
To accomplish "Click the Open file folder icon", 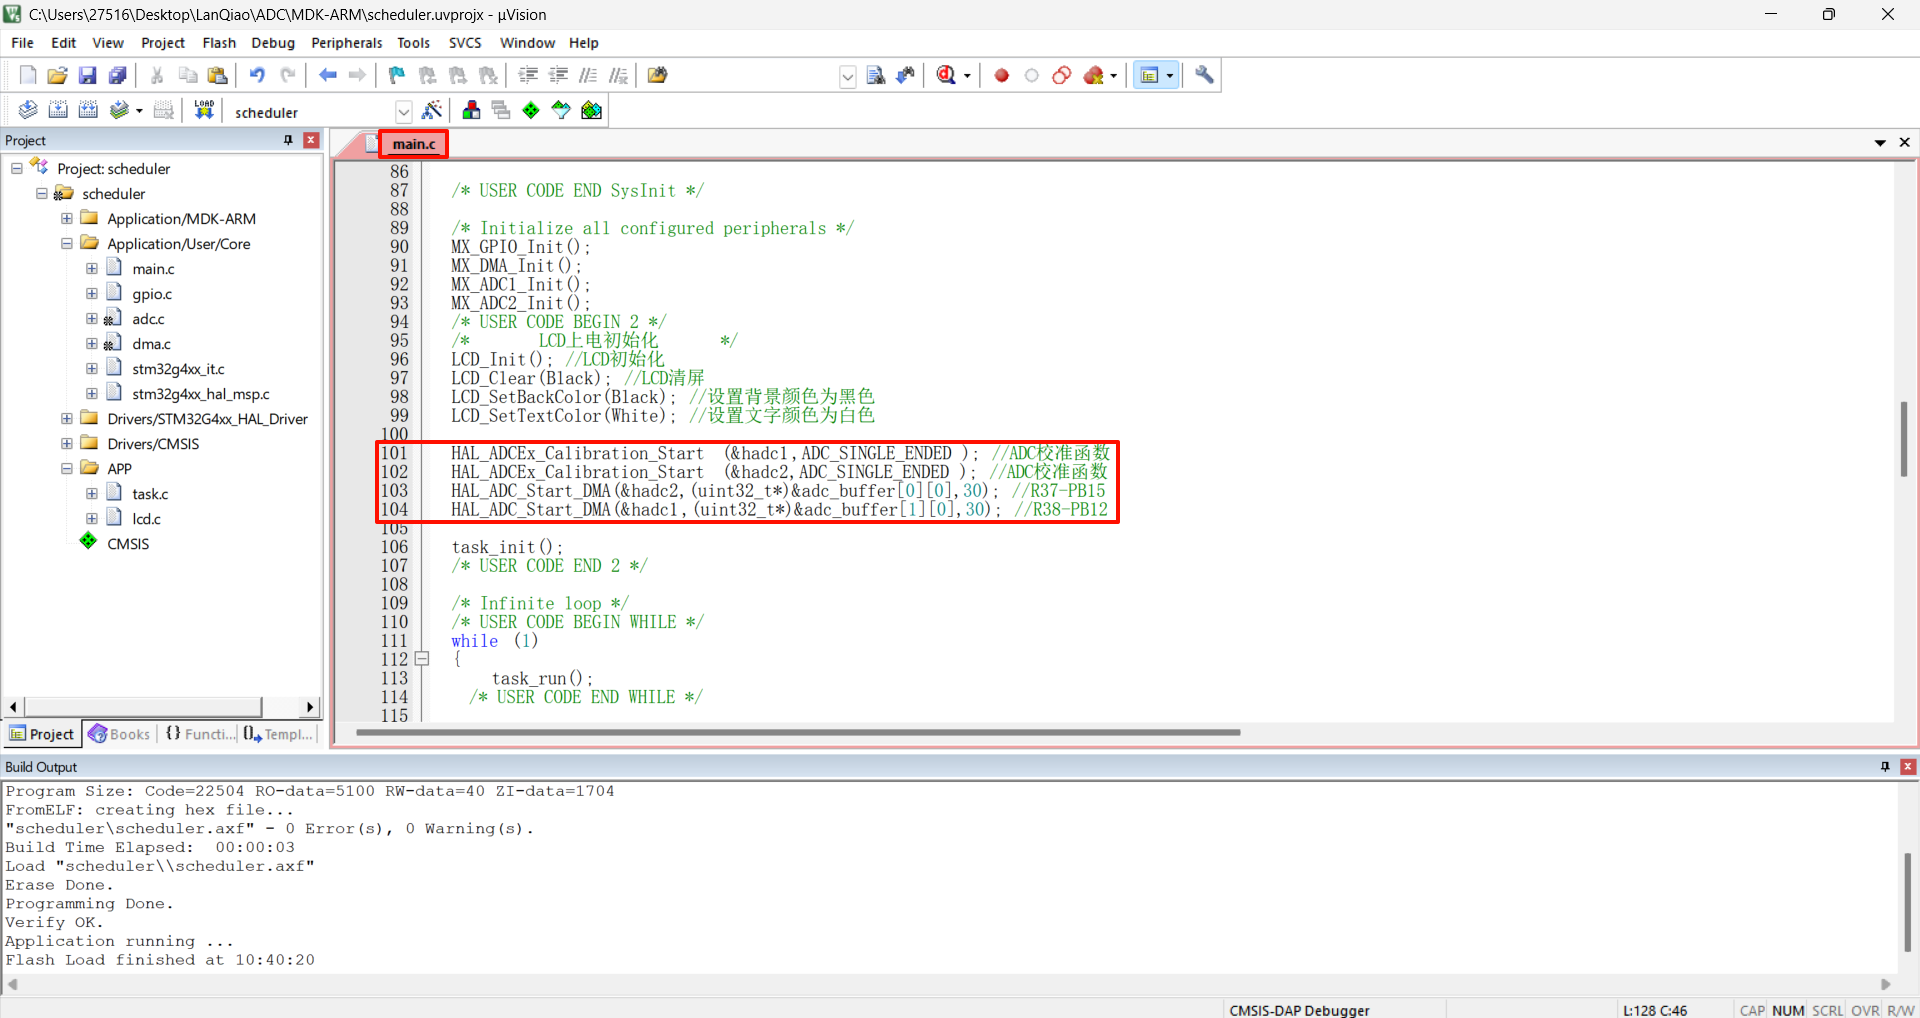I will pyautogui.click(x=58, y=75).
